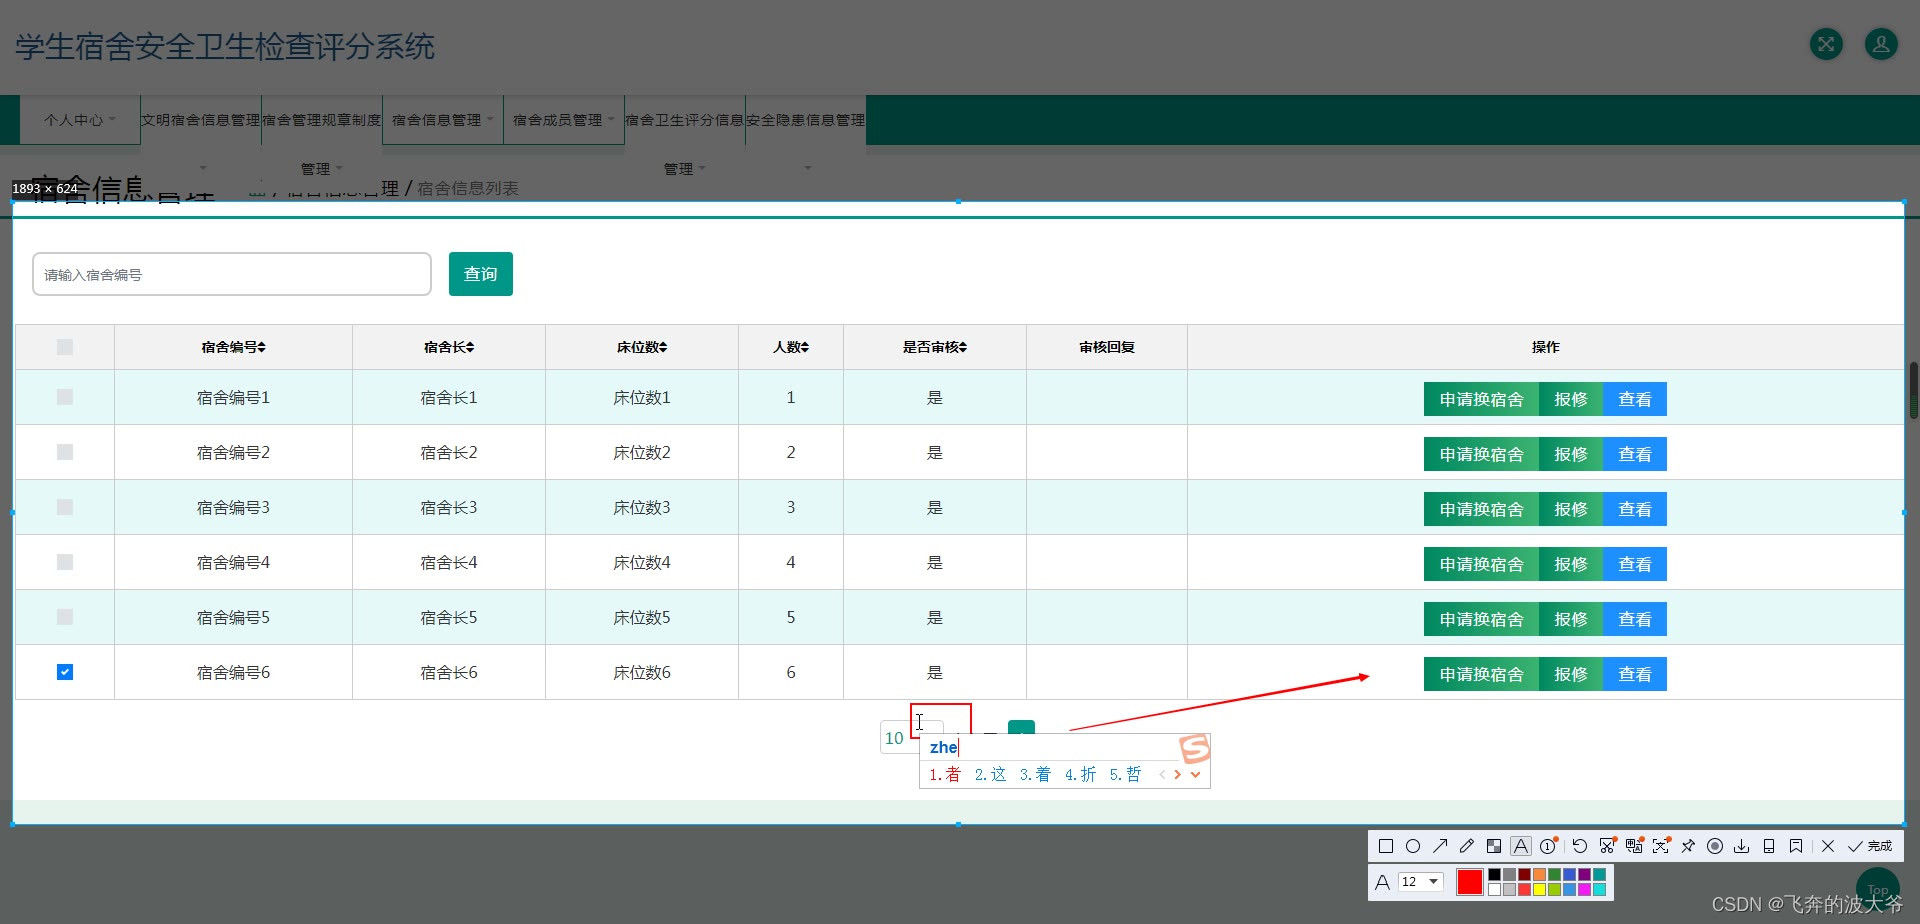Click the scissors long-screenshot icon
The height and width of the screenshot is (924, 1920).
point(1607,846)
